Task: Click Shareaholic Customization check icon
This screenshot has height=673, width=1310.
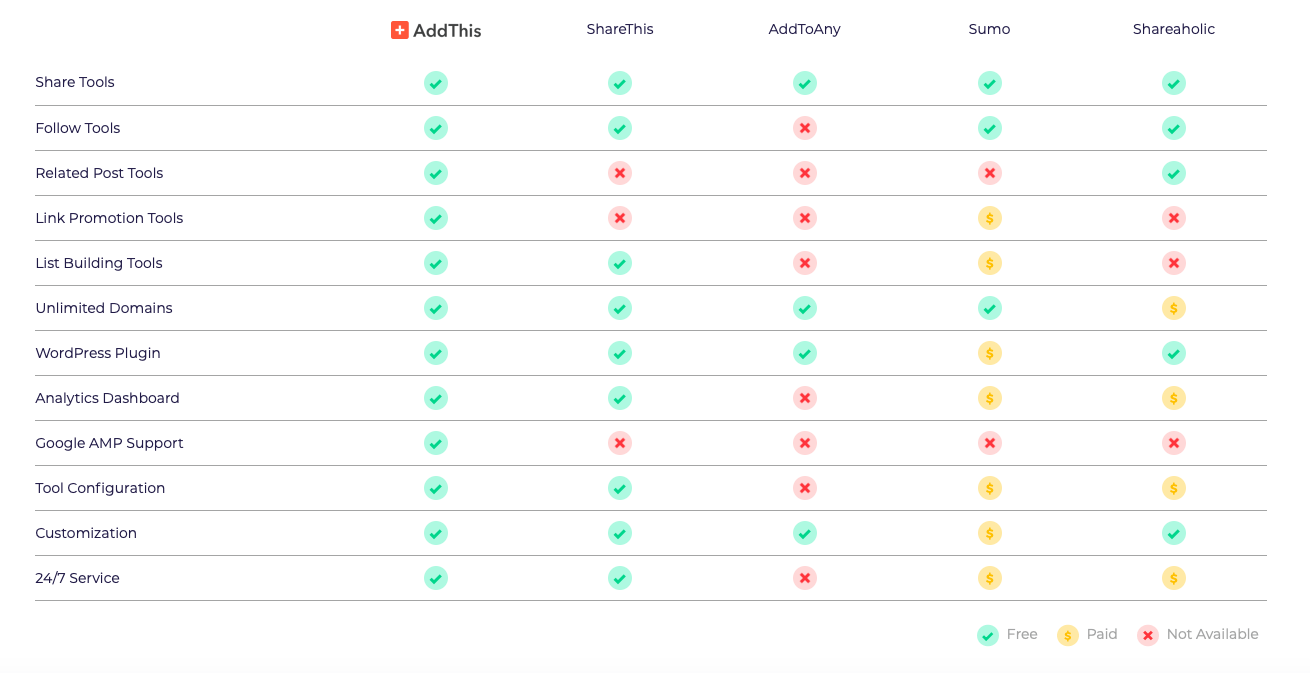Action: (x=1174, y=533)
